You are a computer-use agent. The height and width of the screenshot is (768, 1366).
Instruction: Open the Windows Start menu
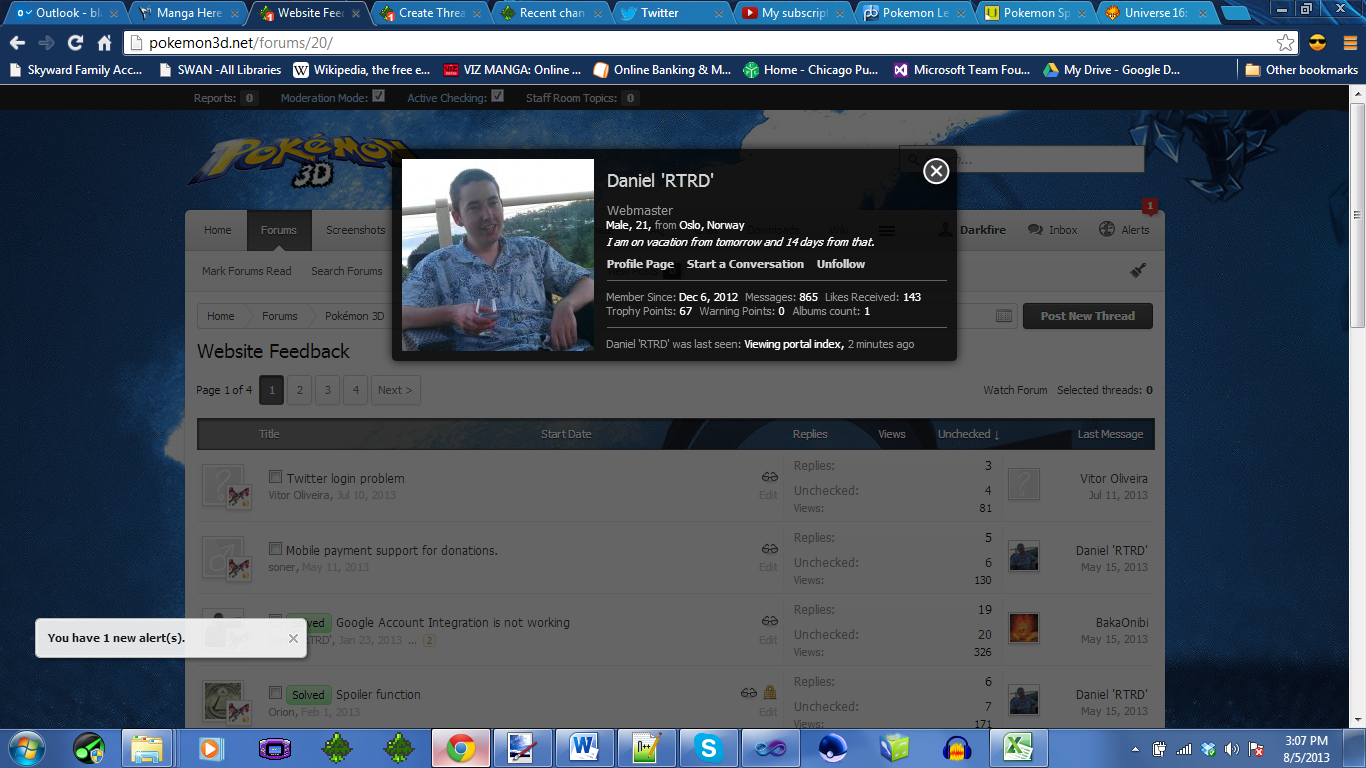[x=26, y=748]
